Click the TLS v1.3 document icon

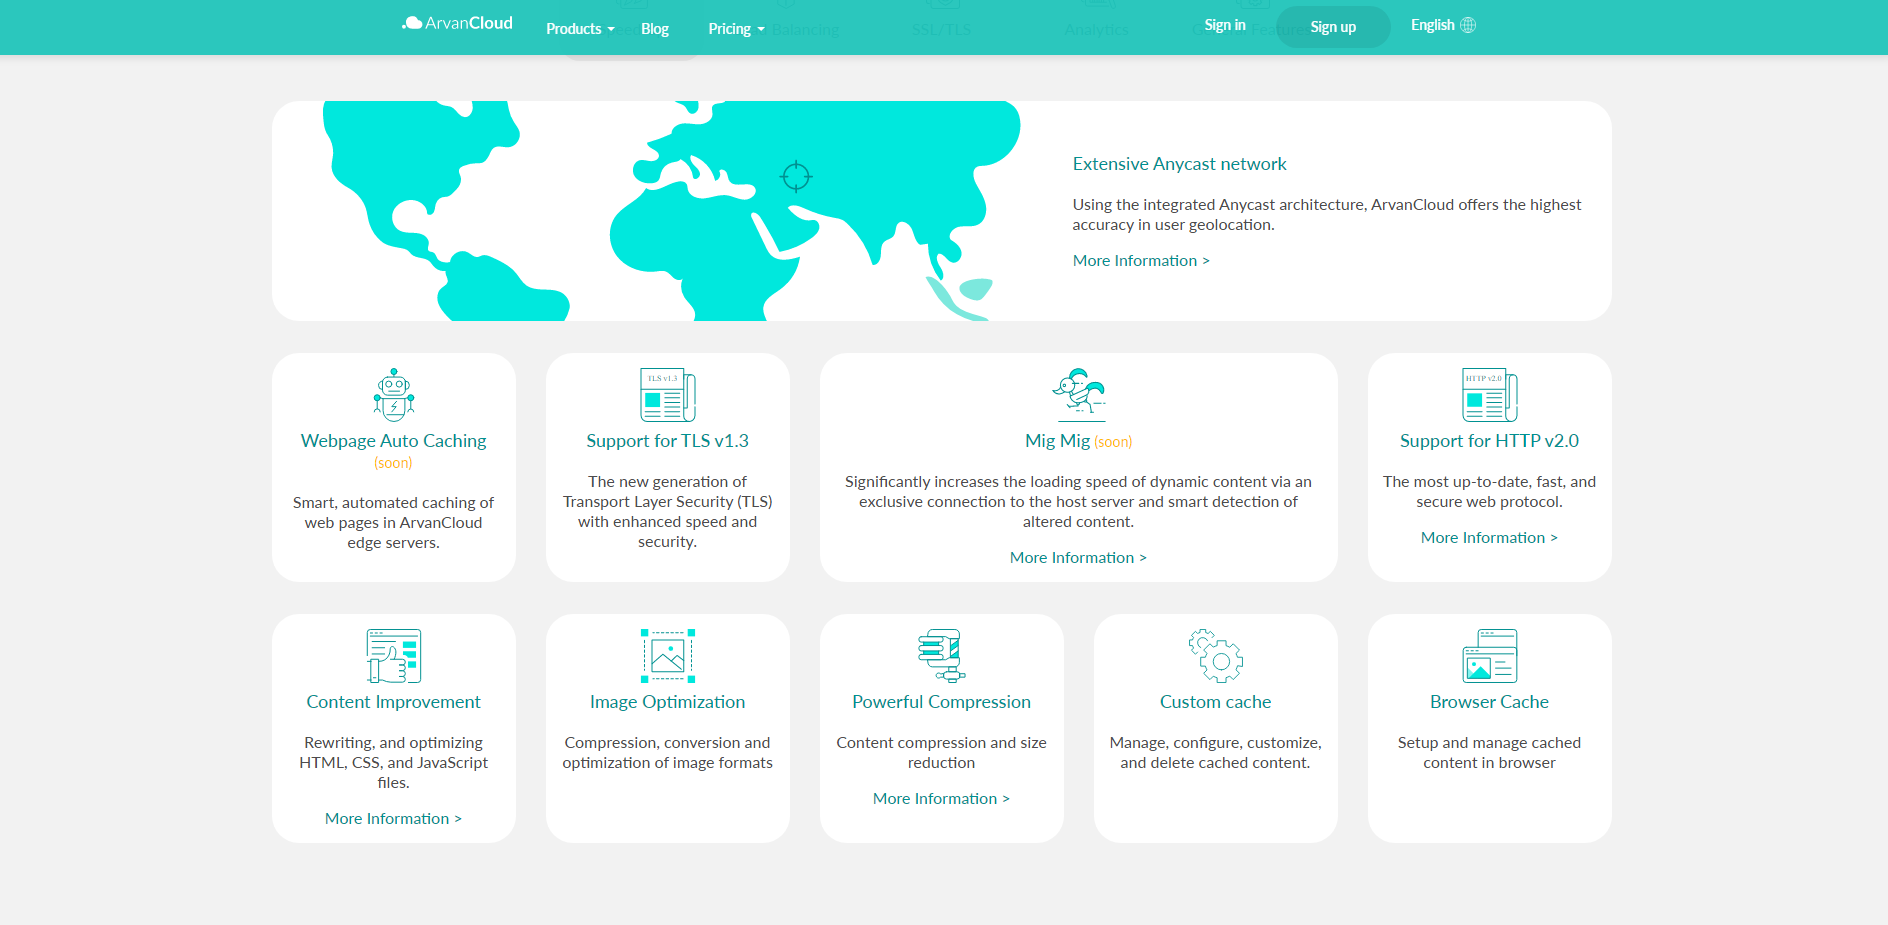(667, 395)
